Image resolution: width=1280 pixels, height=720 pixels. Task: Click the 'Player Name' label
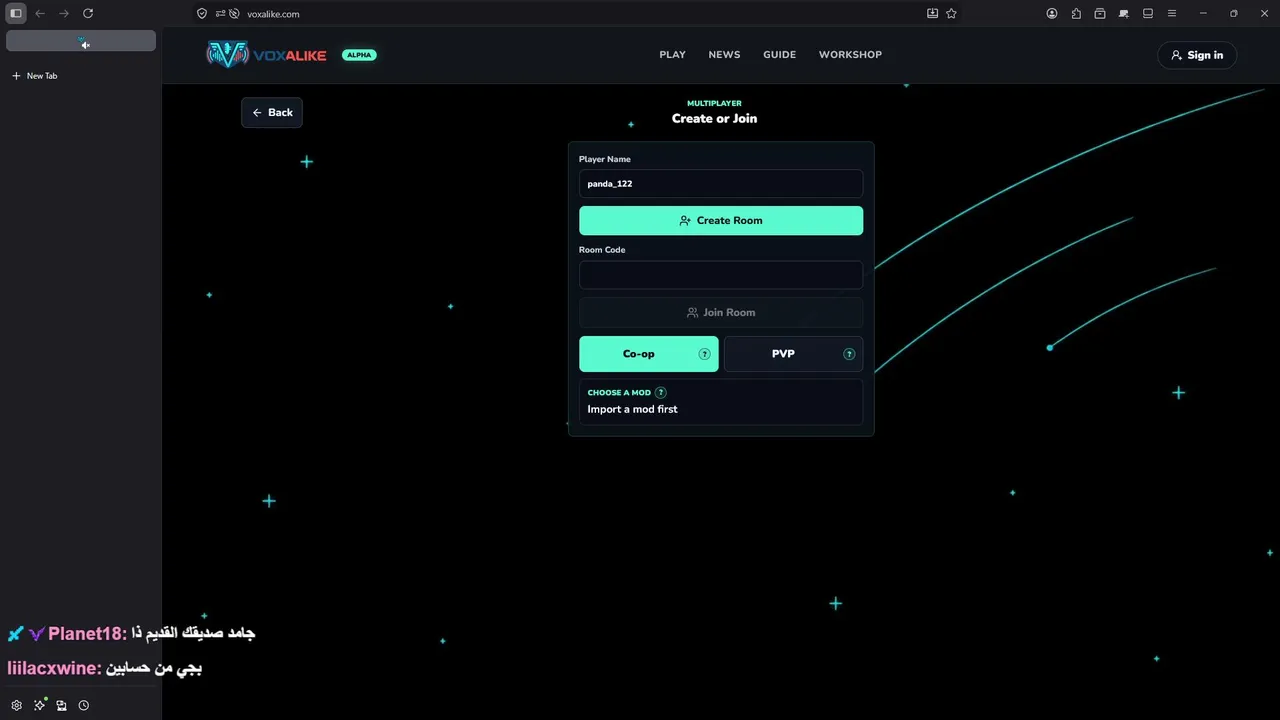[605, 159]
